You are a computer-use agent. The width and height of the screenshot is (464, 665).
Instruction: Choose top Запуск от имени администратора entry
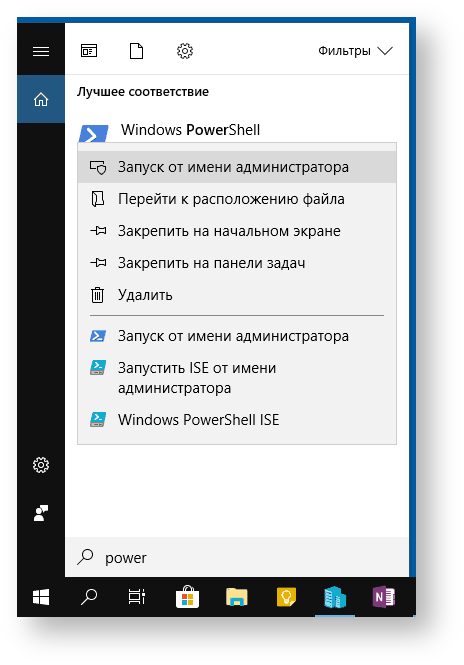(x=237, y=167)
